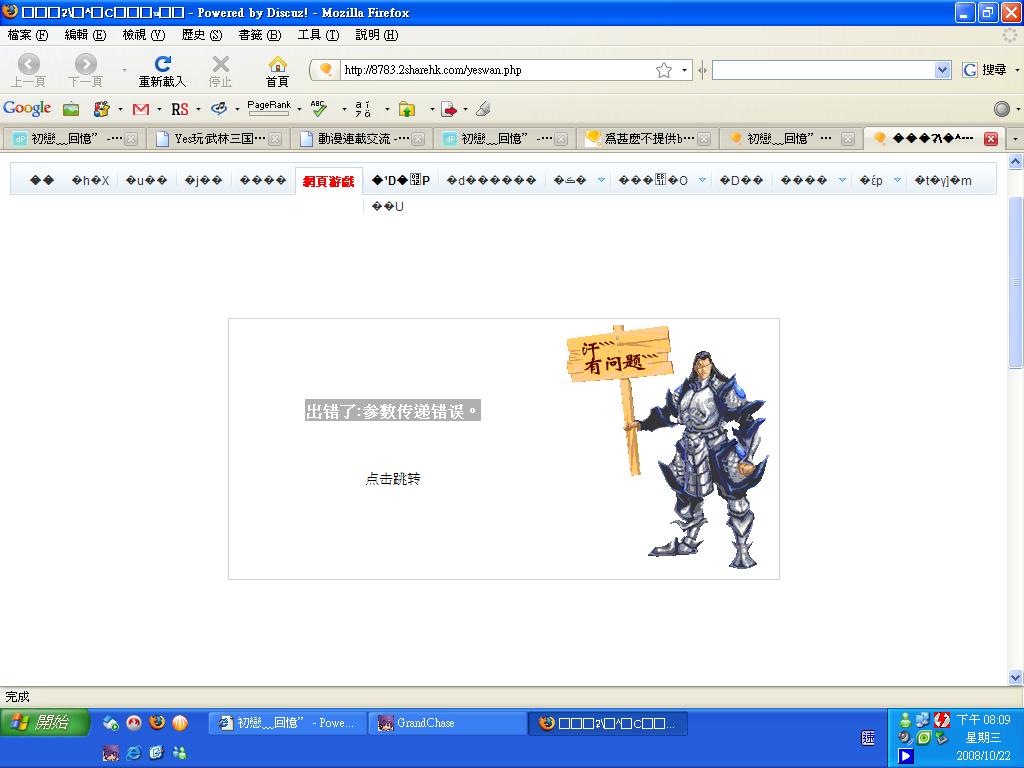Click the page scrollbar up arrow

(1016, 161)
